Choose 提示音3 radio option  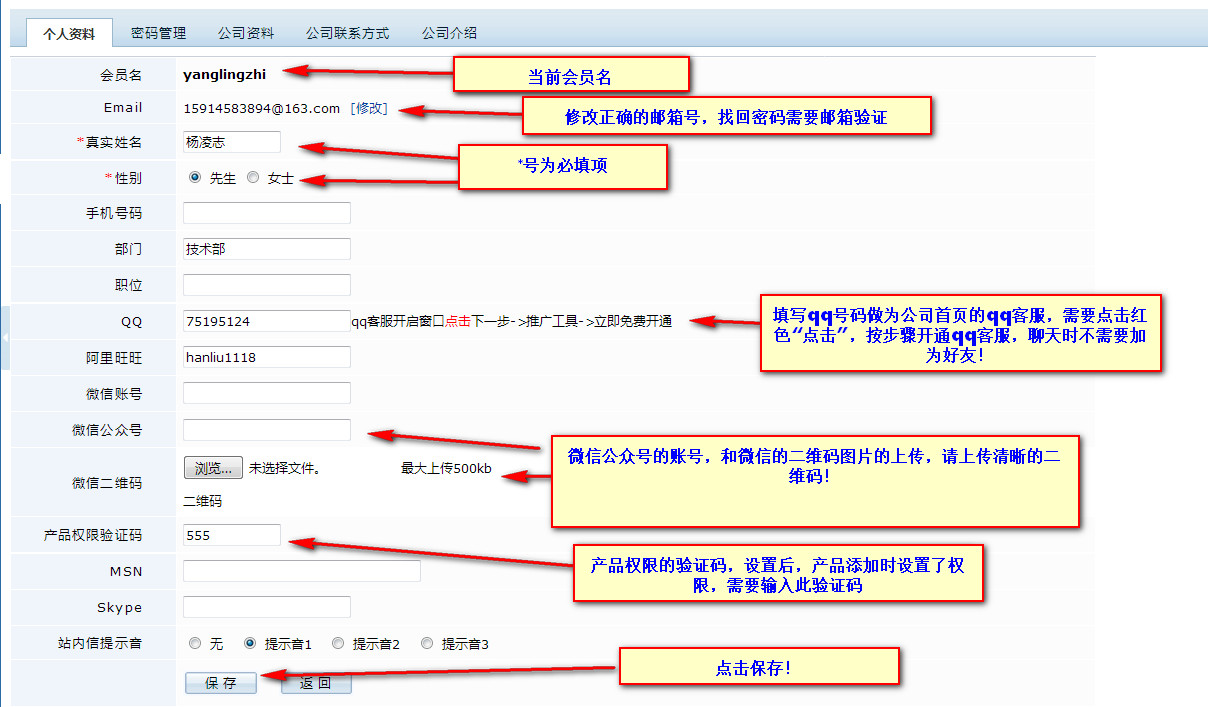coord(427,643)
